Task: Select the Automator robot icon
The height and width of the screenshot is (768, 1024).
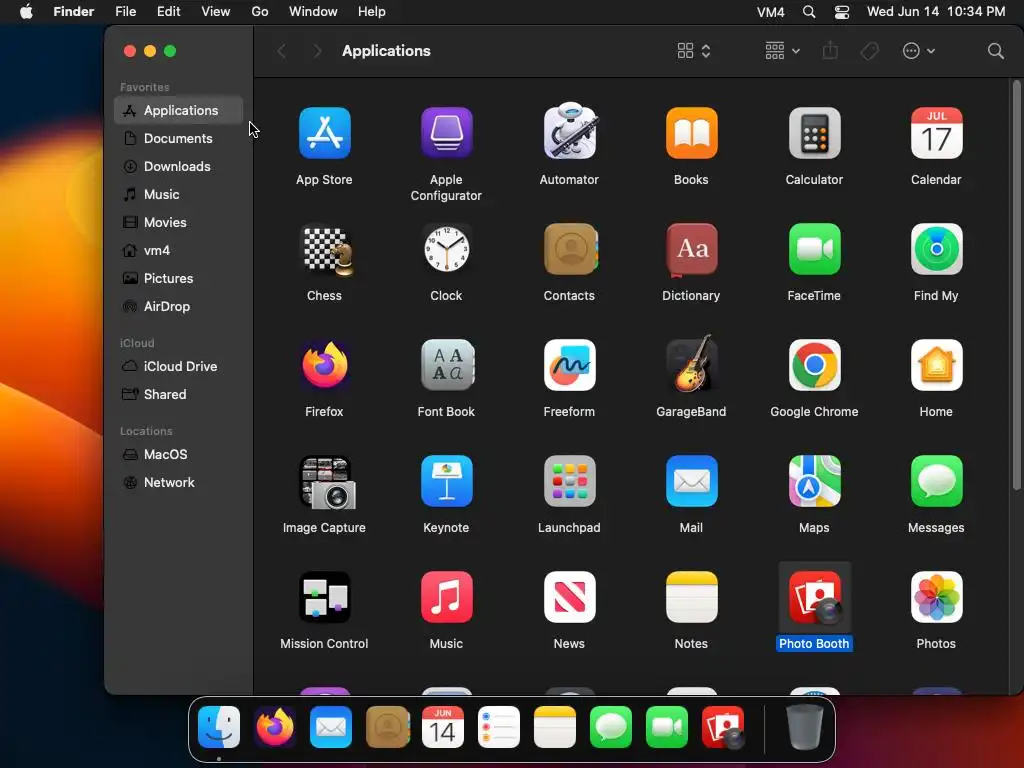Action: tap(569, 131)
